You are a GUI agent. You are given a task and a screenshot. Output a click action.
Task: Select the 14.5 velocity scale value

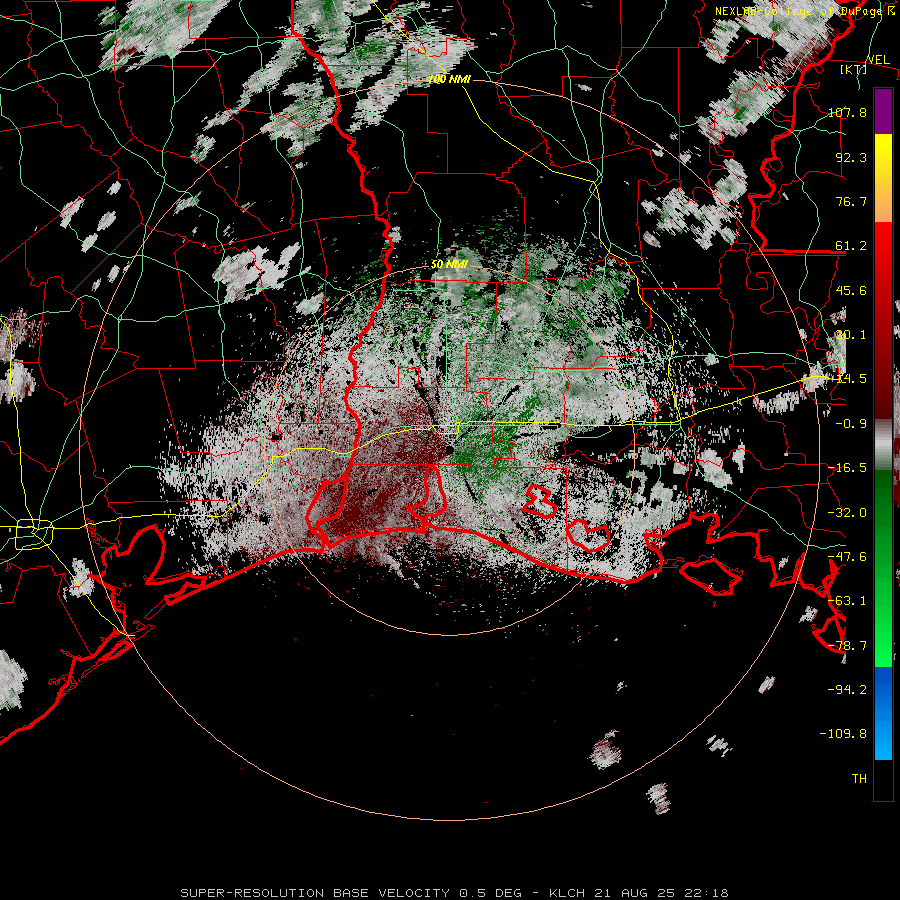click(851, 379)
